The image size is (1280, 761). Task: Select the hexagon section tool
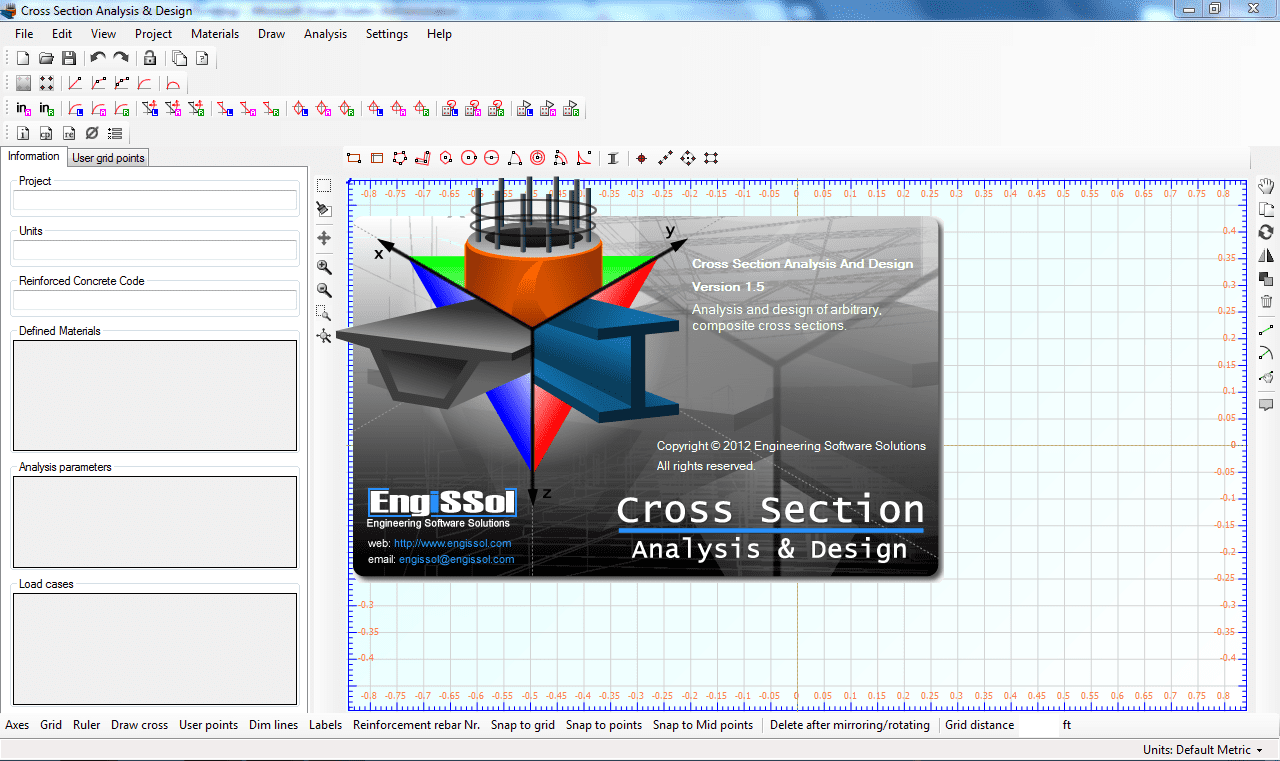tap(446, 158)
